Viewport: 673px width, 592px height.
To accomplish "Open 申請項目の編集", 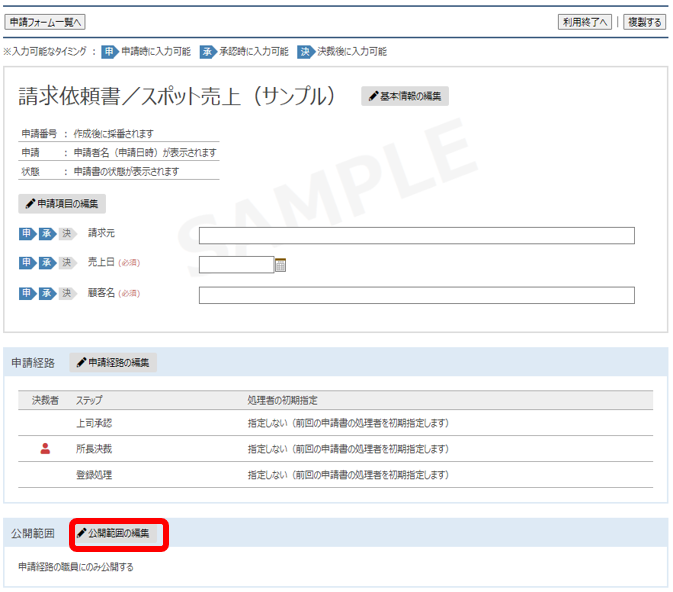I will pyautogui.click(x=62, y=204).
